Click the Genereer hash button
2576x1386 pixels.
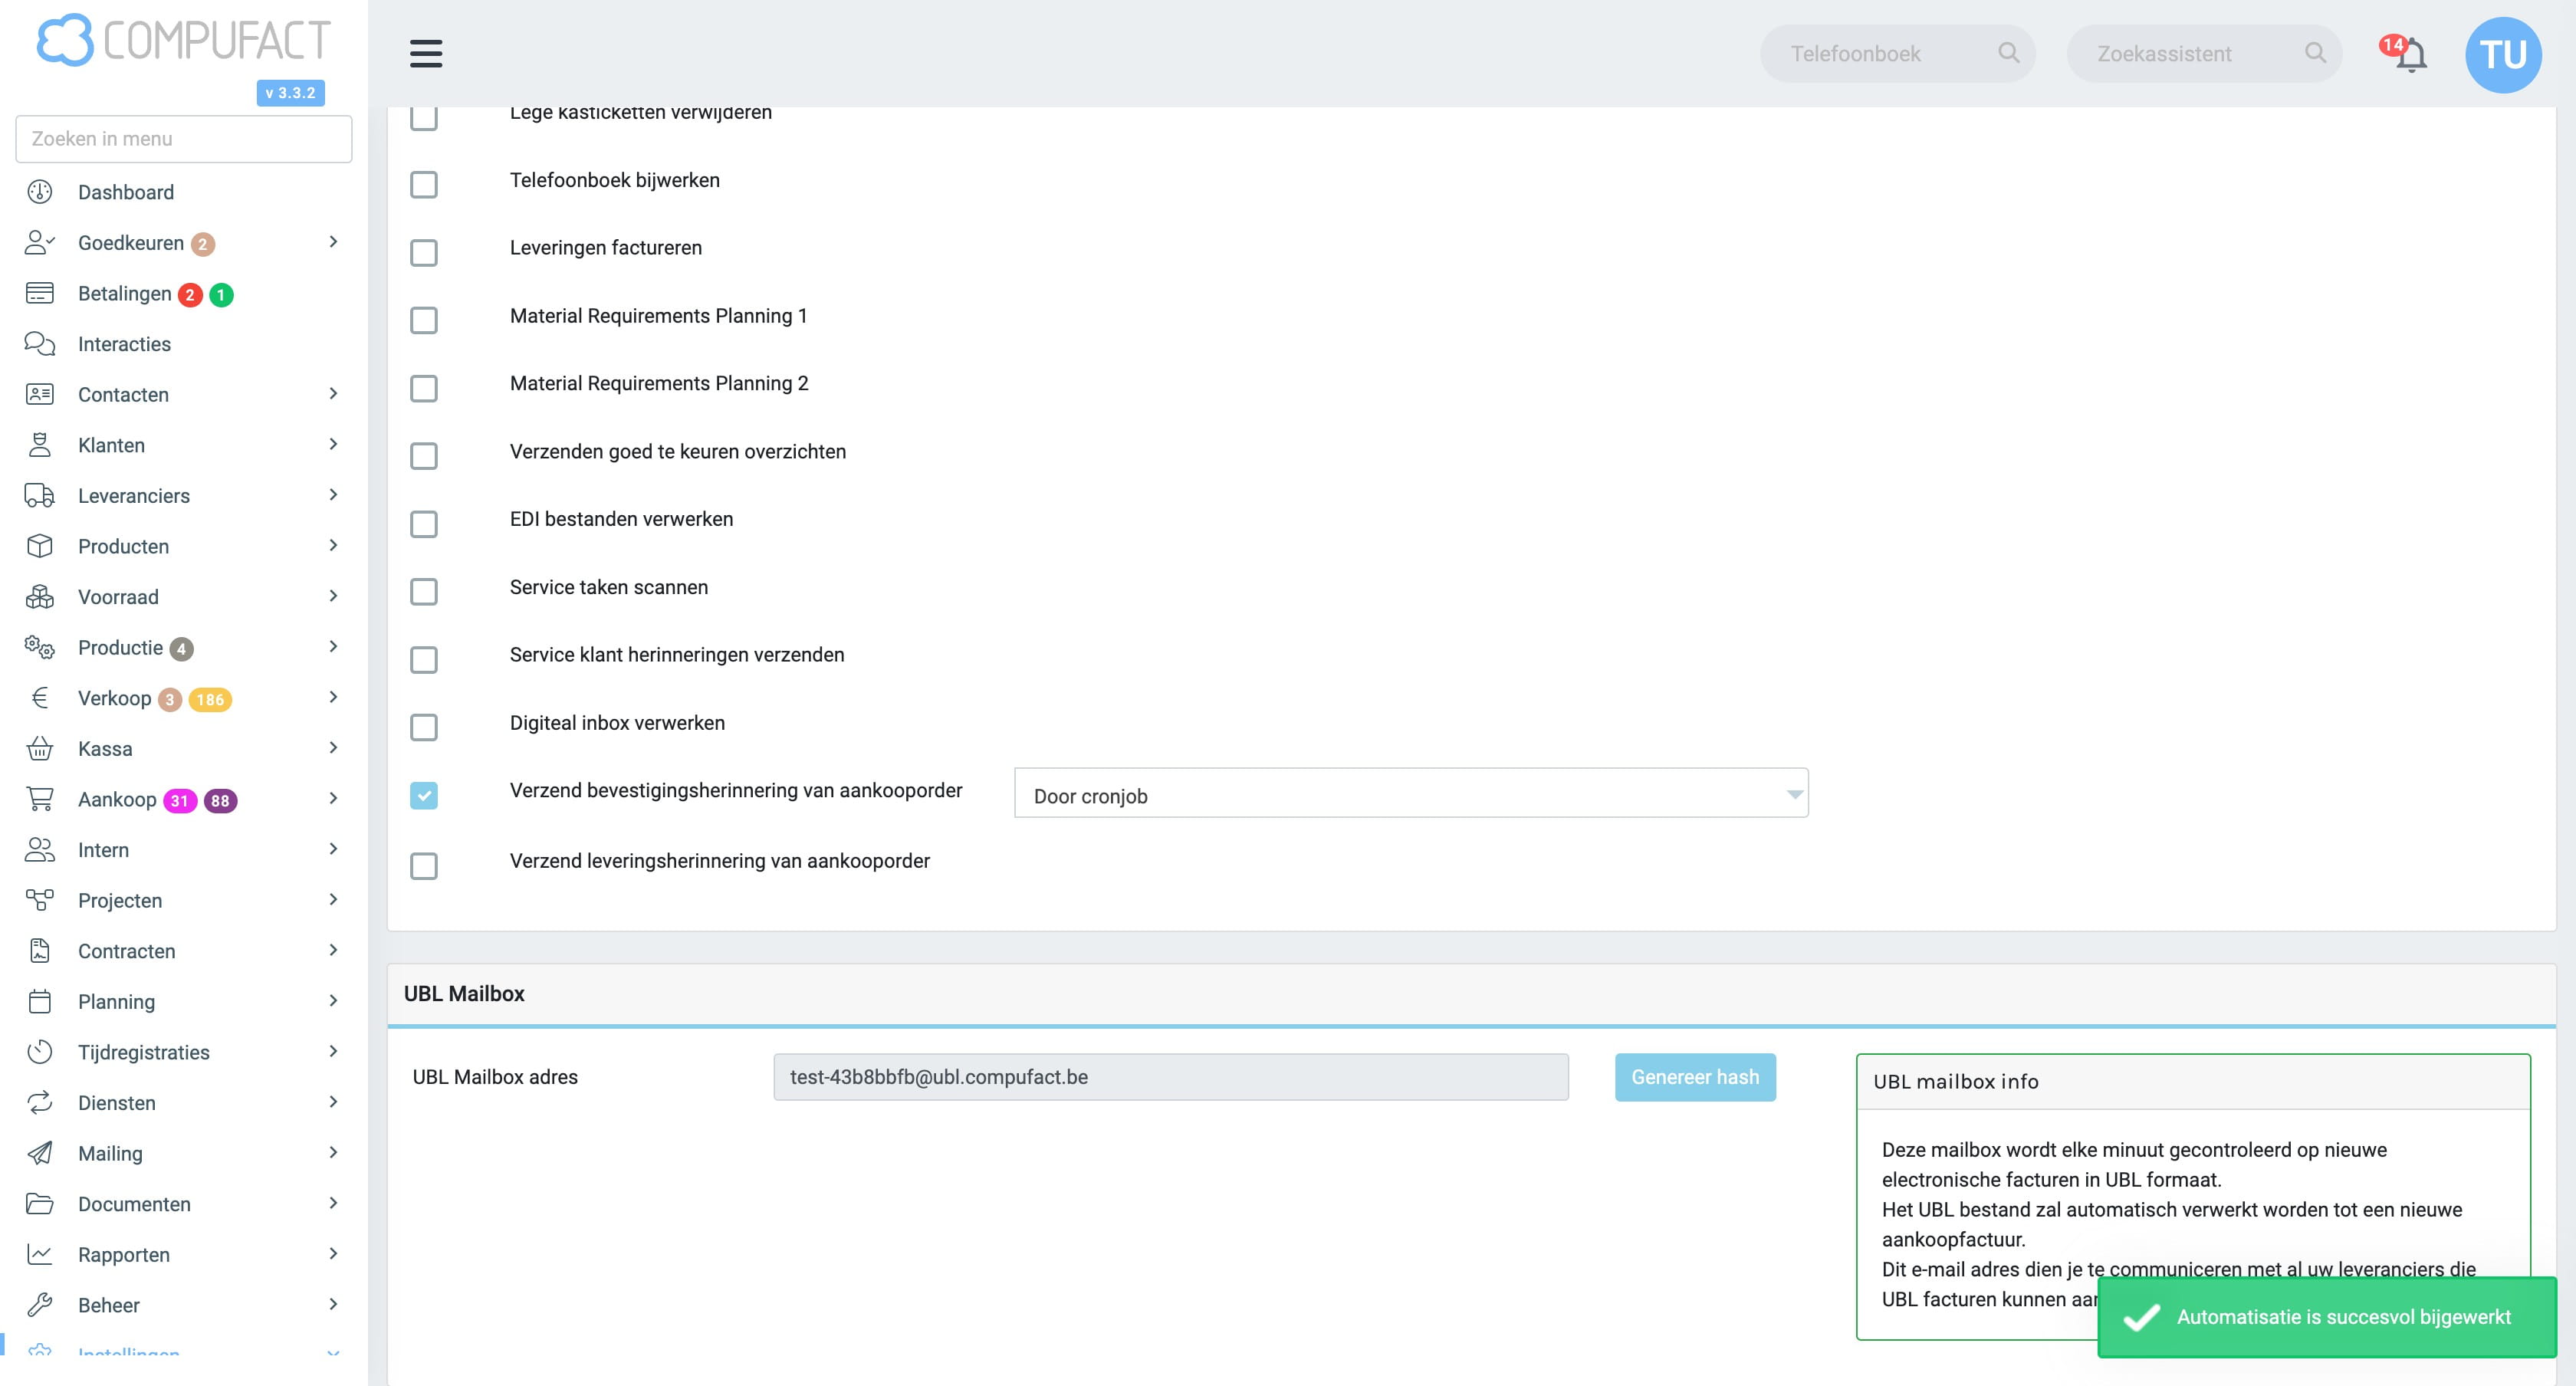[x=1695, y=1077]
